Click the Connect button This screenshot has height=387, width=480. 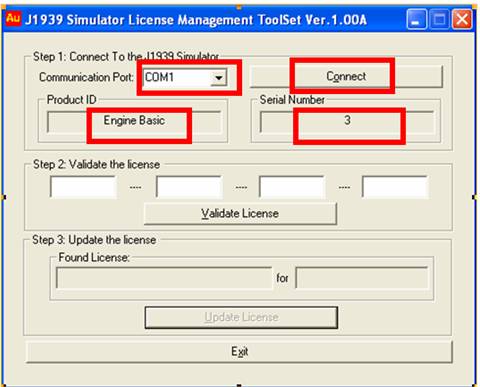(x=346, y=76)
